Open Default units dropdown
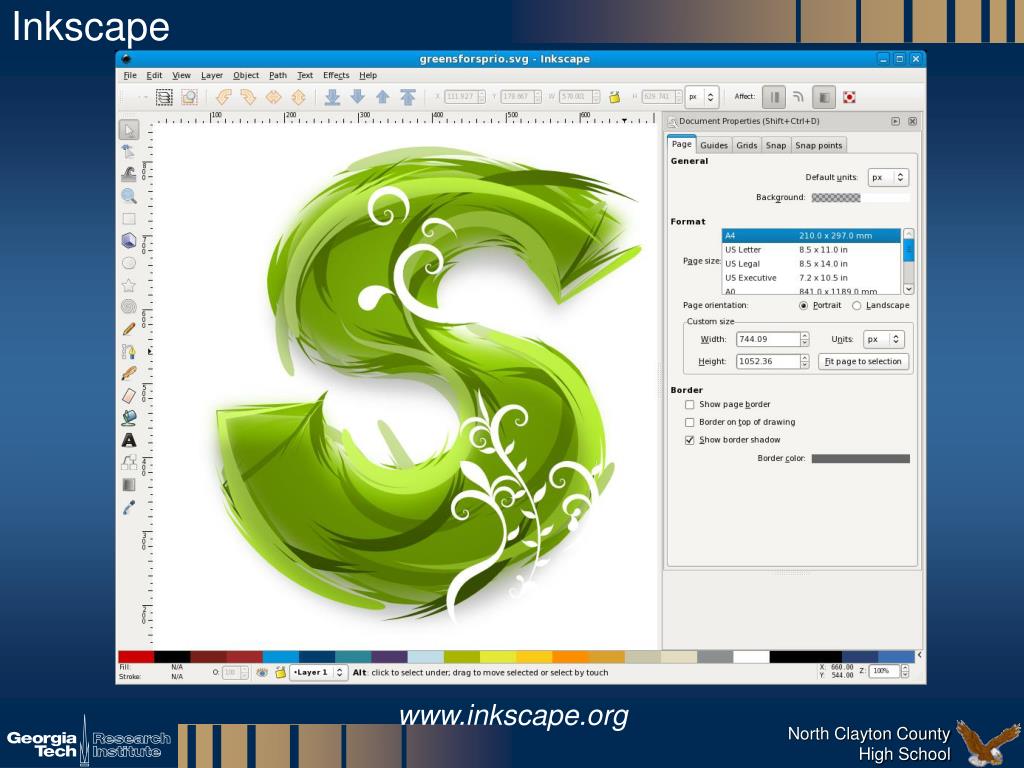This screenshot has width=1024, height=768. 888,177
